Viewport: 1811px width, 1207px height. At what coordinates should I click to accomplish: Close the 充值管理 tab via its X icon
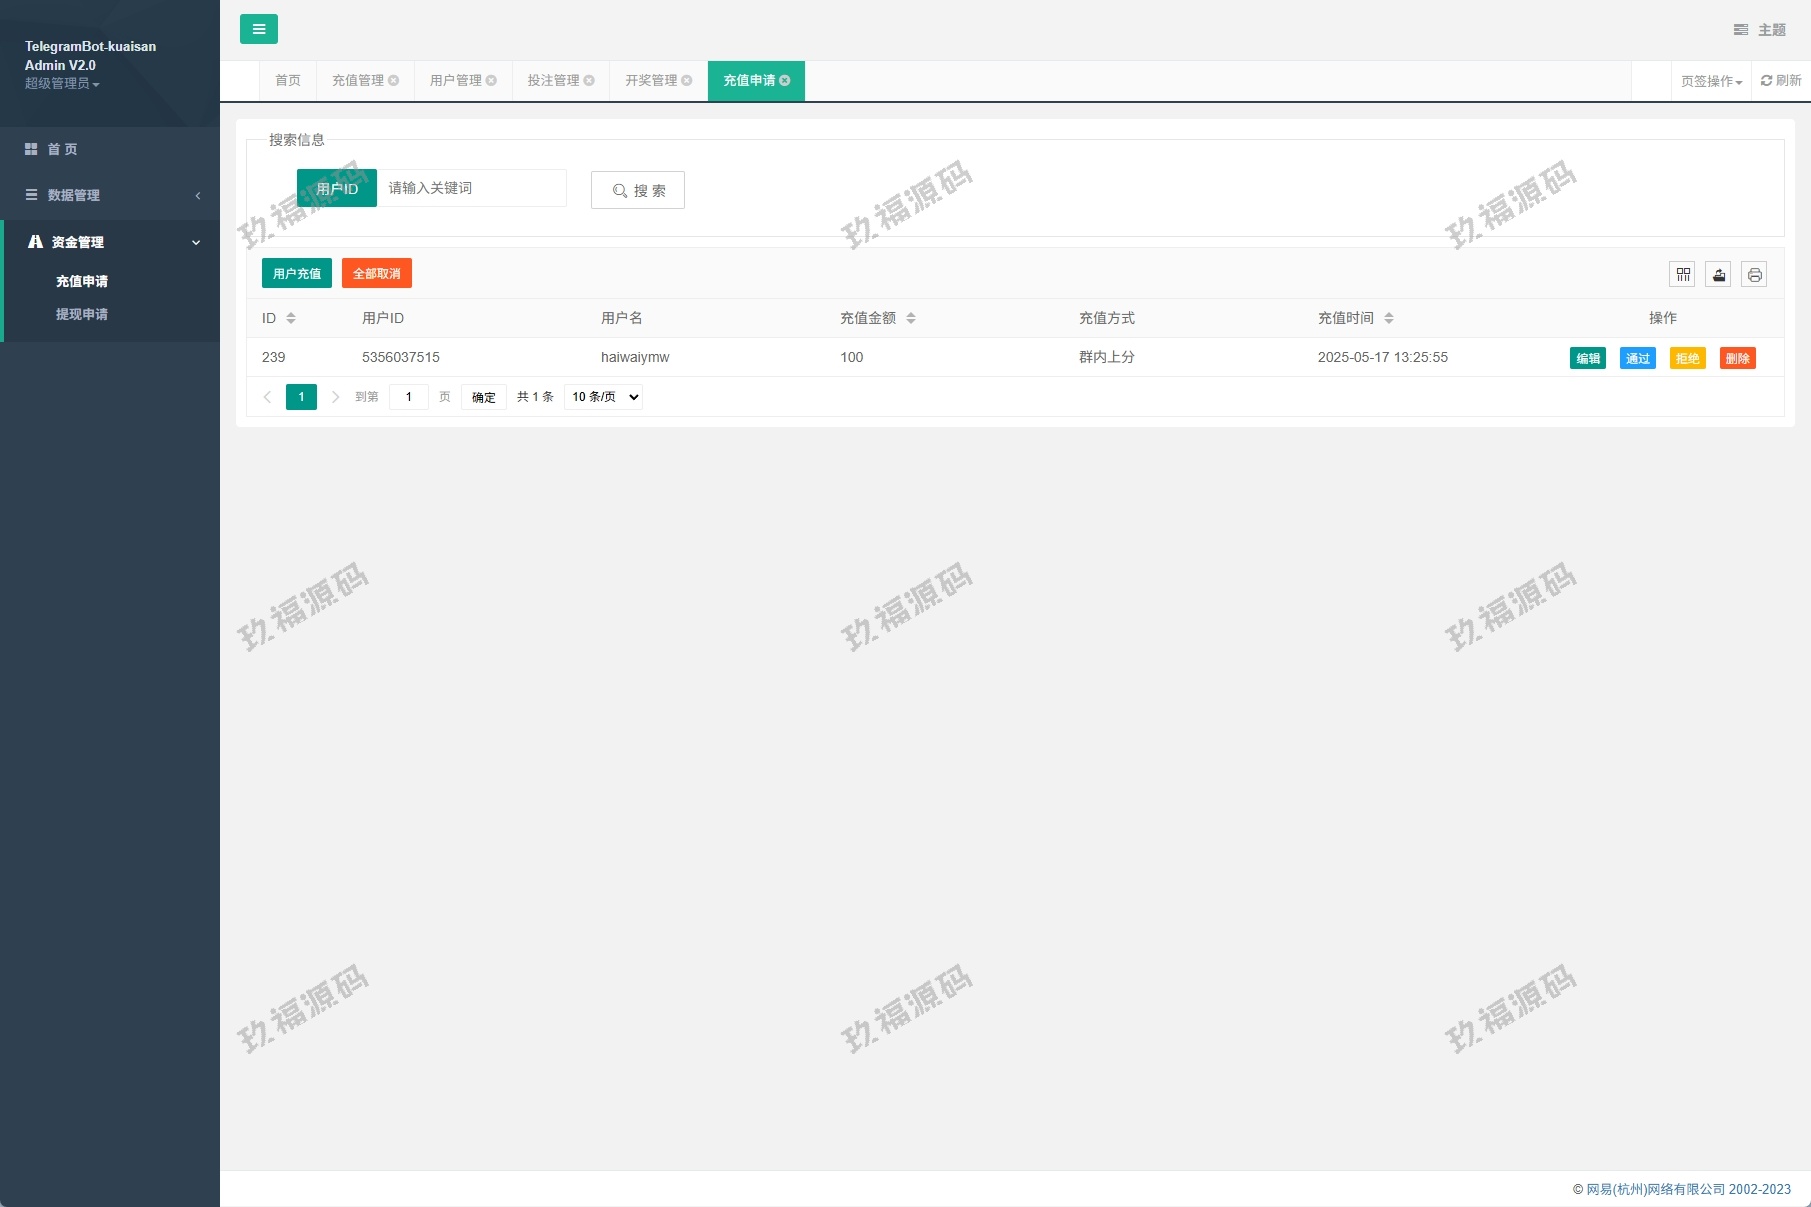click(394, 81)
